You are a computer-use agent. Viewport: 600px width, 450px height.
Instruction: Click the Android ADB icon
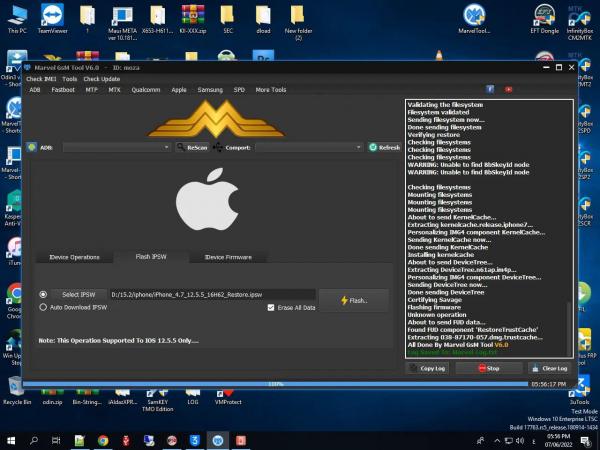tap(32, 147)
